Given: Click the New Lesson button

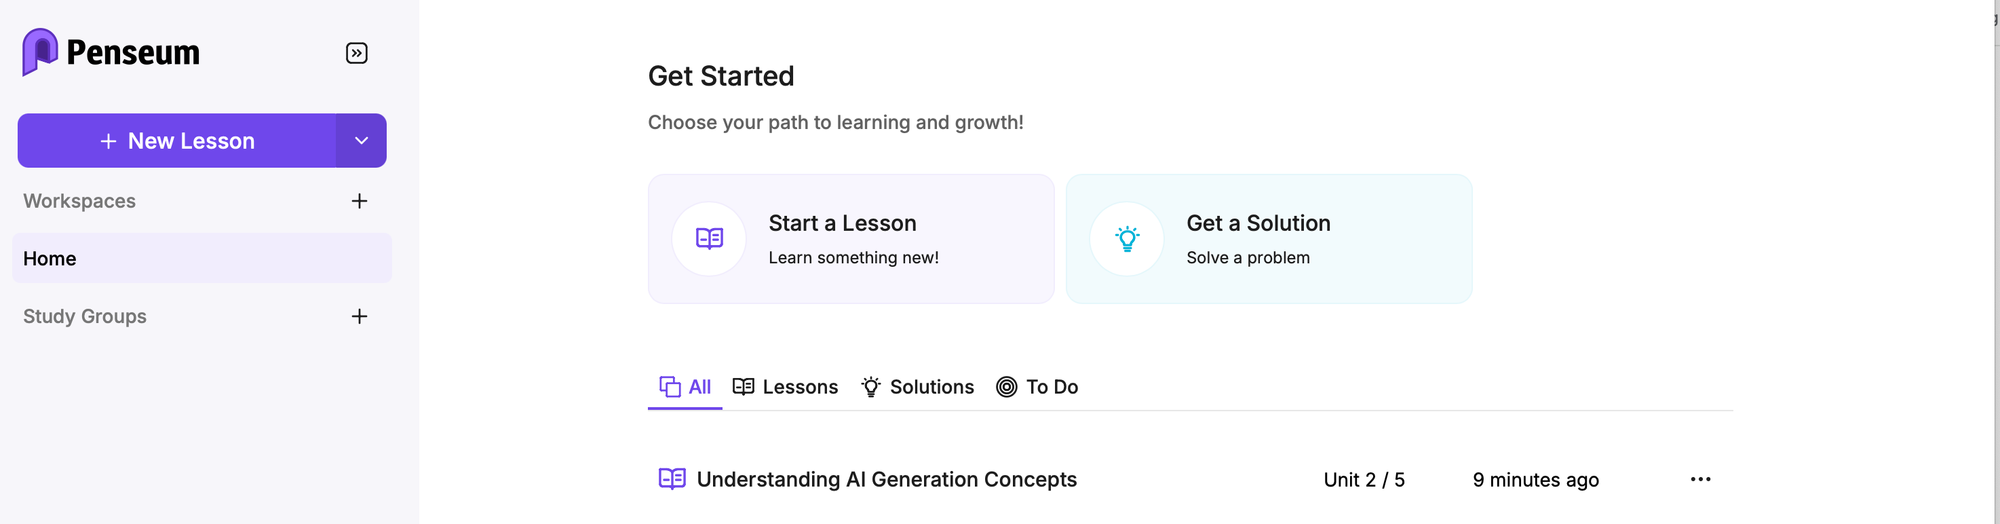Looking at the screenshot, I should [x=177, y=141].
